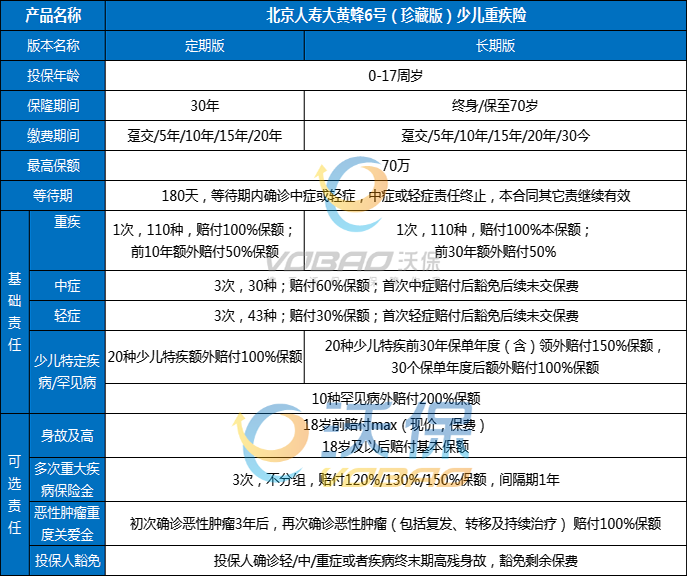The height and width of the screenshot is (576, 687).
Task: Select the 定期版 column header
Action: tap(205, 46)
